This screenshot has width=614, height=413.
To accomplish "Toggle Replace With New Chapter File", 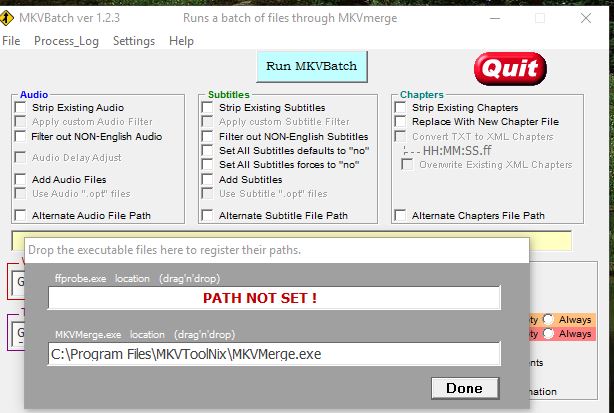I will click(400, 121).
